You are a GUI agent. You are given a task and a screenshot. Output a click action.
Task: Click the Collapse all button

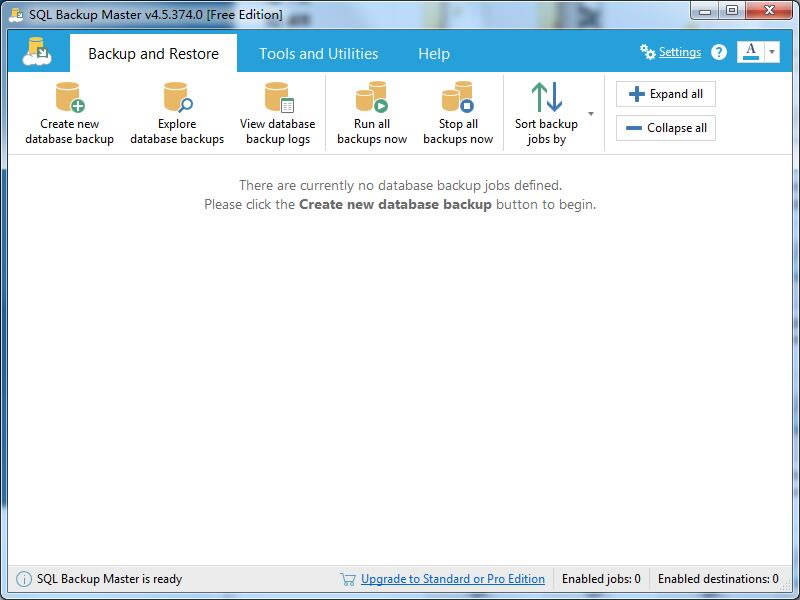tap(665, 128)
